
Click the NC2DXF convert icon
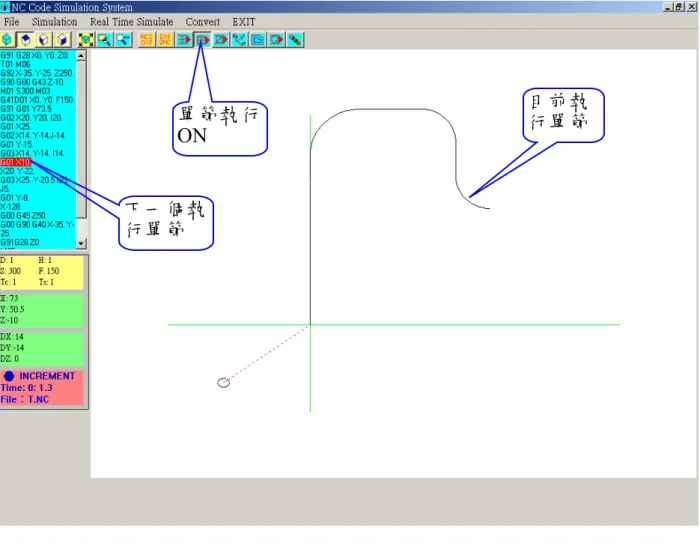(146, 40)
